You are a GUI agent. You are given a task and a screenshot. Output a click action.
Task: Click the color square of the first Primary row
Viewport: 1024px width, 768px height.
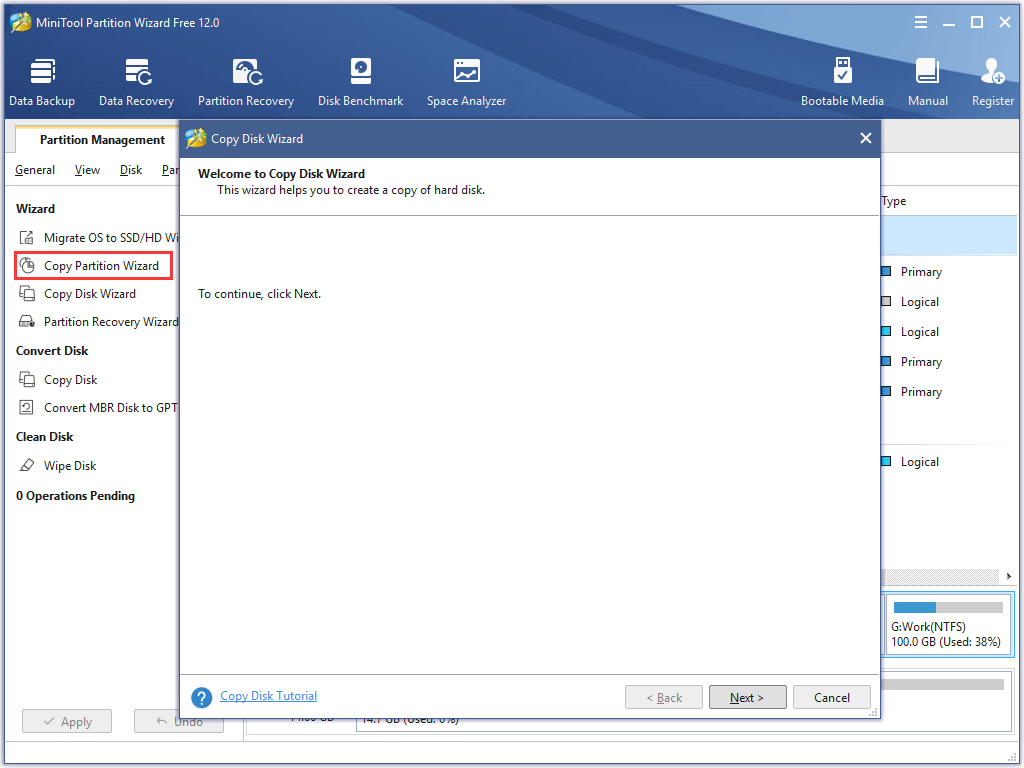[886, 271]
